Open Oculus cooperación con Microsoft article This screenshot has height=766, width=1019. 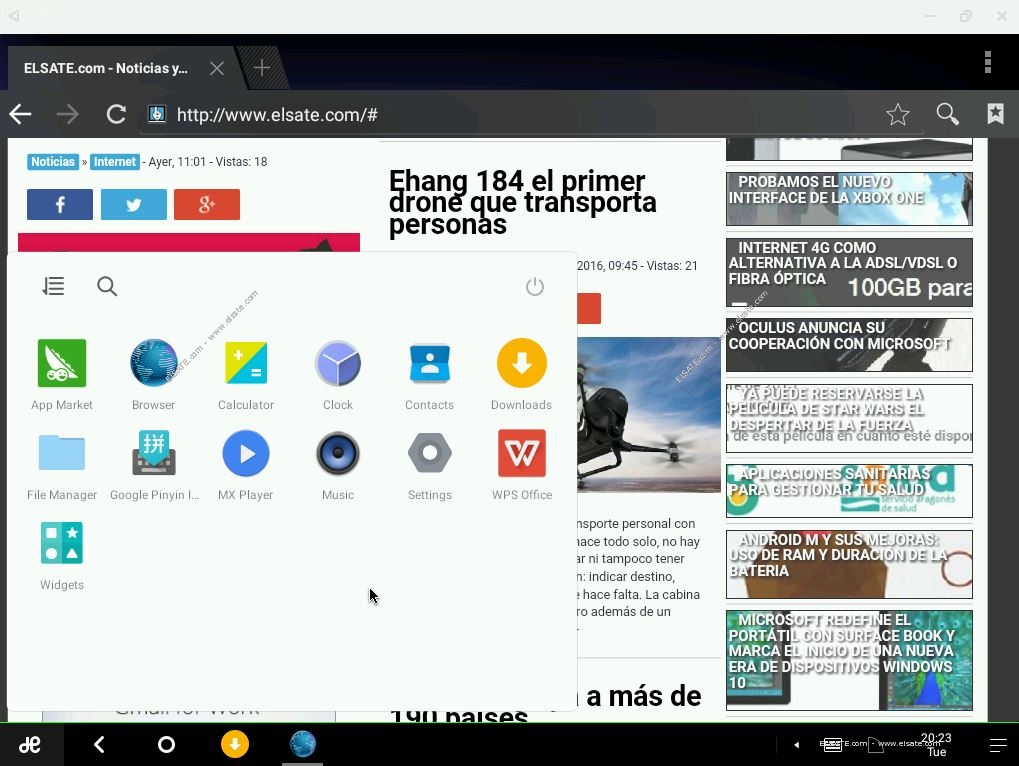[849, 344]
